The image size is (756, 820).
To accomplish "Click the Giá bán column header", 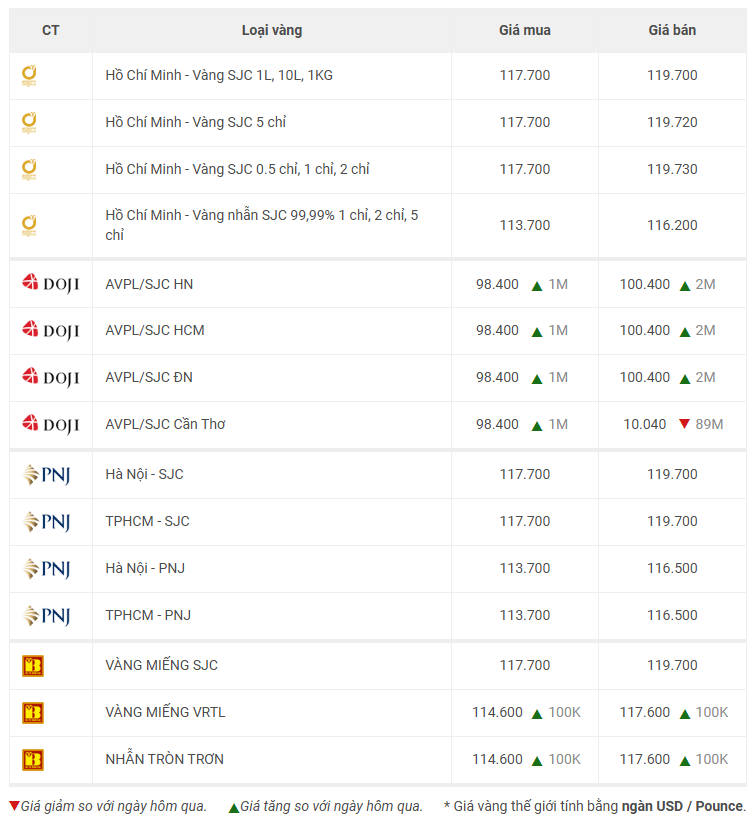I will (672, 30).
